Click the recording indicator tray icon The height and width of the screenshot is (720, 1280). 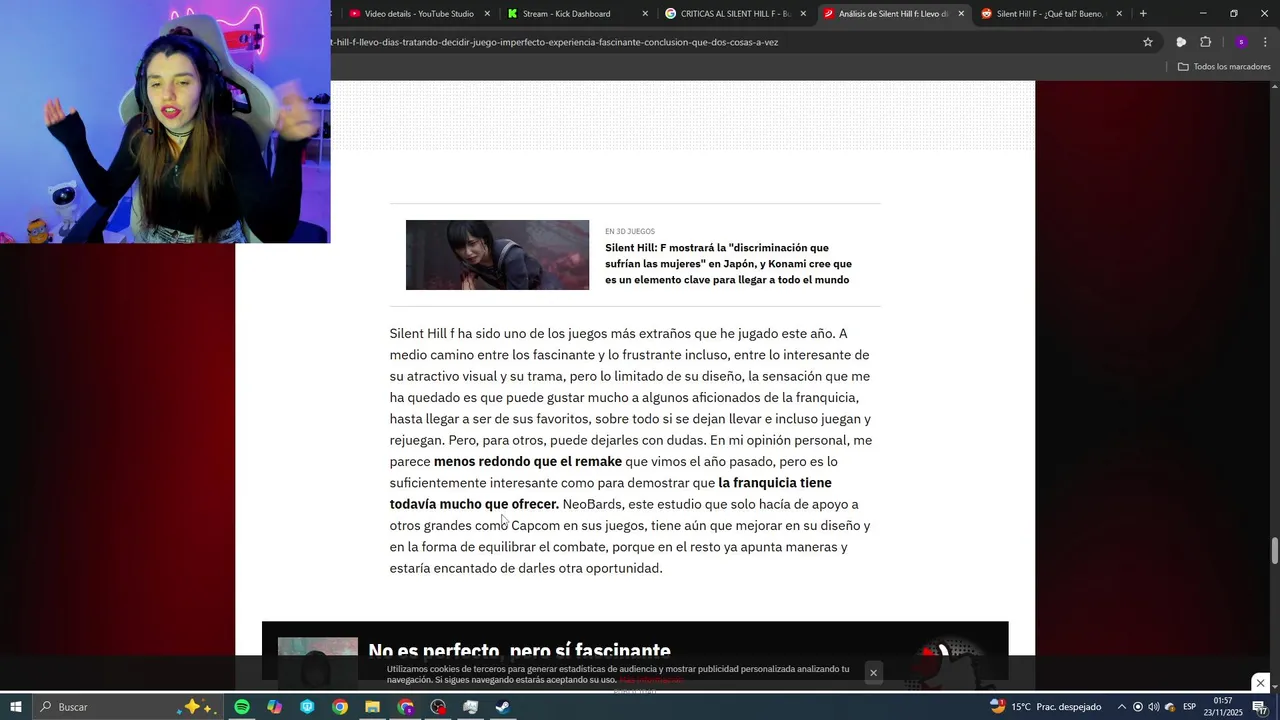click(1138, 707)
